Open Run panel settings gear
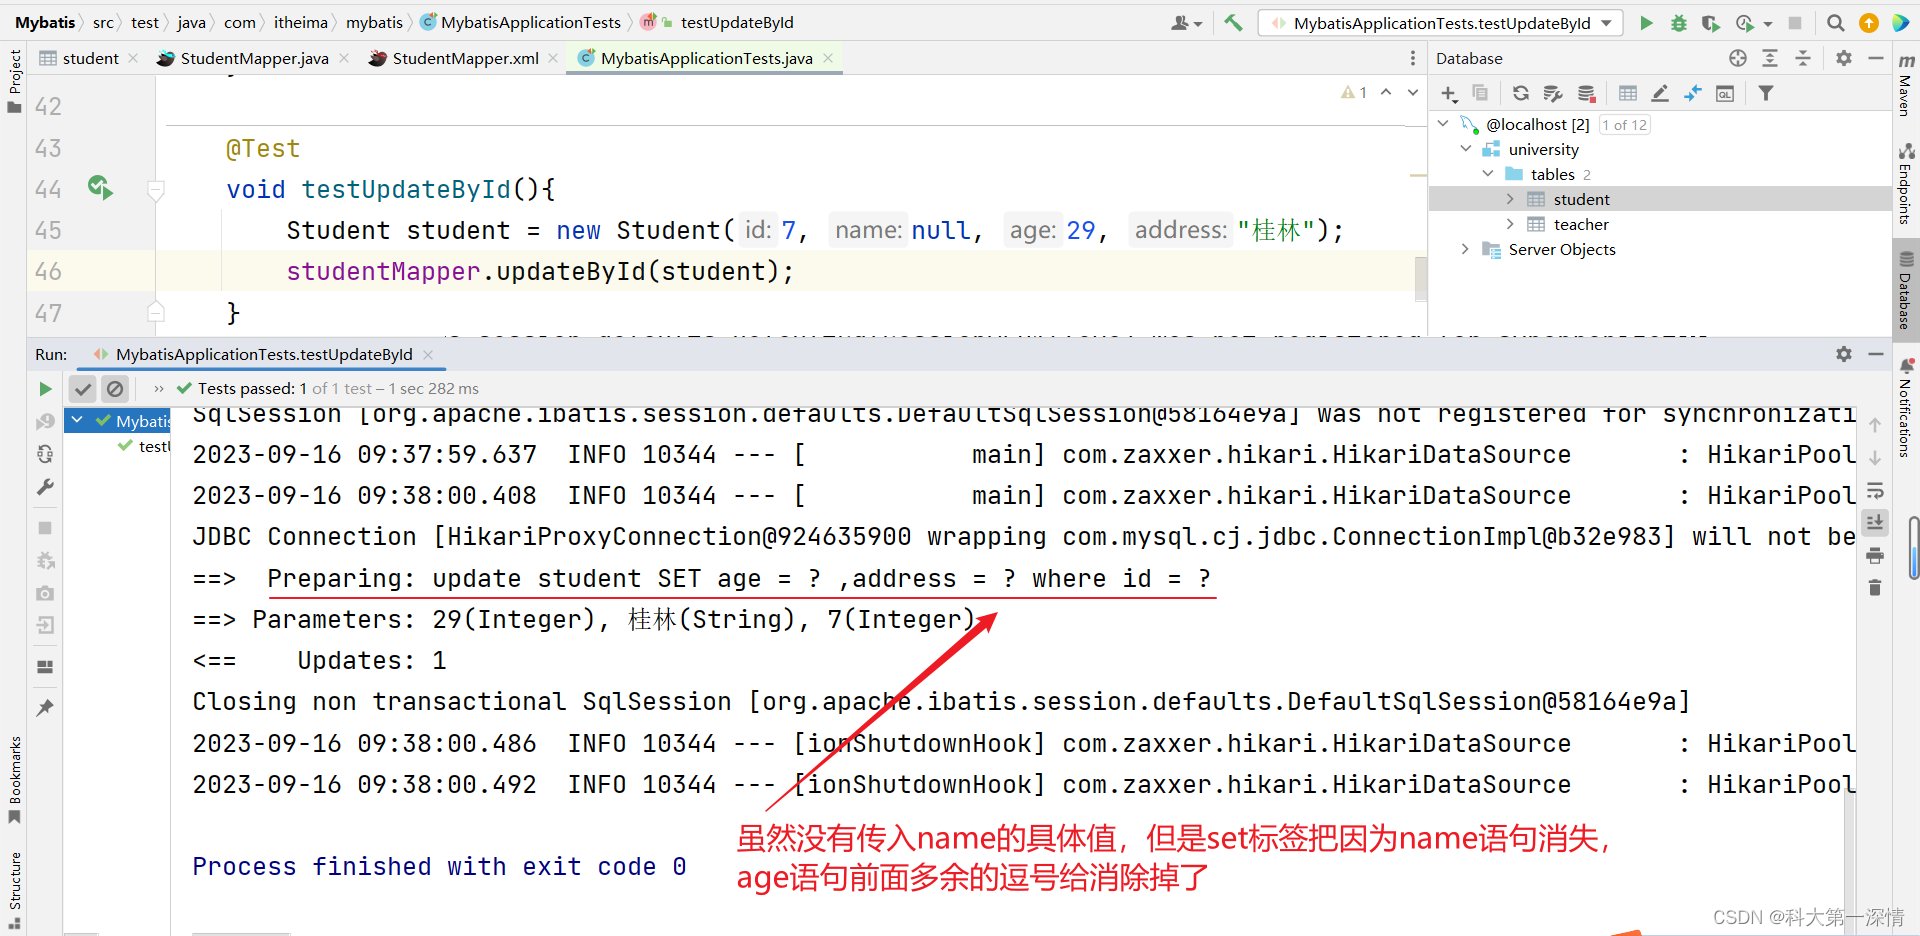The width and height of the screenshot is (1920, 936). pos(1844,354)
